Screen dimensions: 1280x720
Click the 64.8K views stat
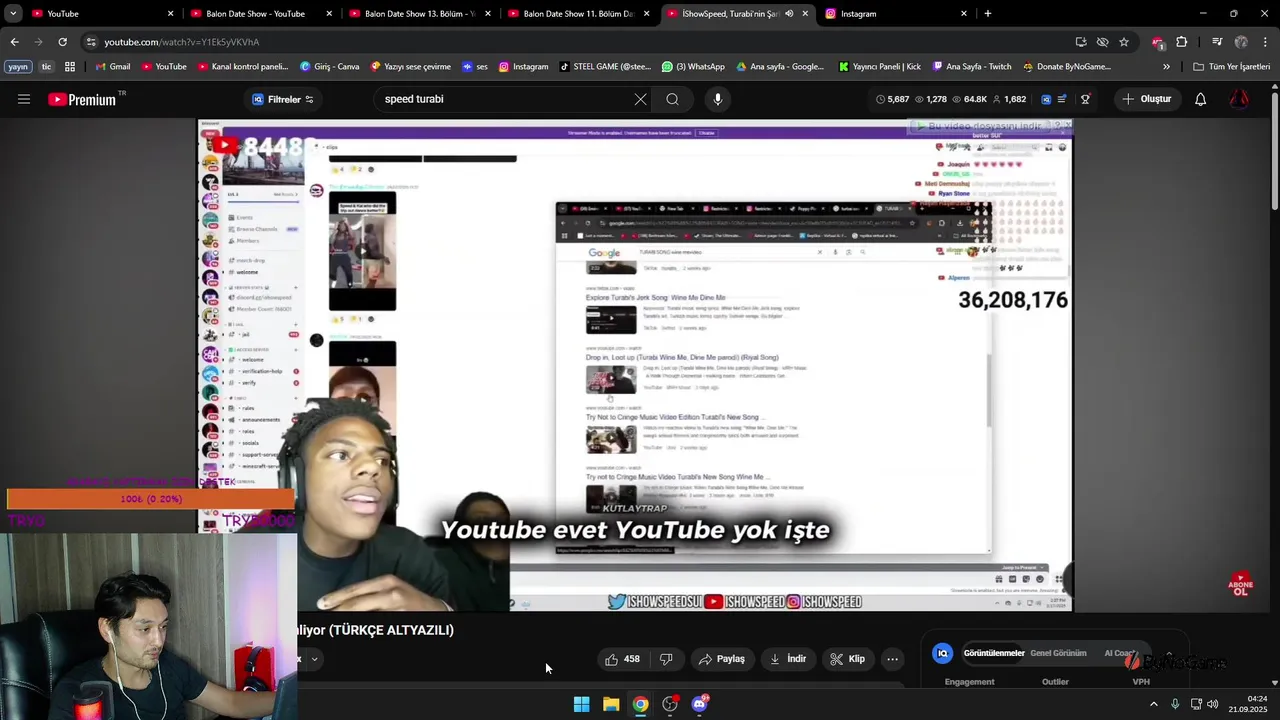[969, 99]
